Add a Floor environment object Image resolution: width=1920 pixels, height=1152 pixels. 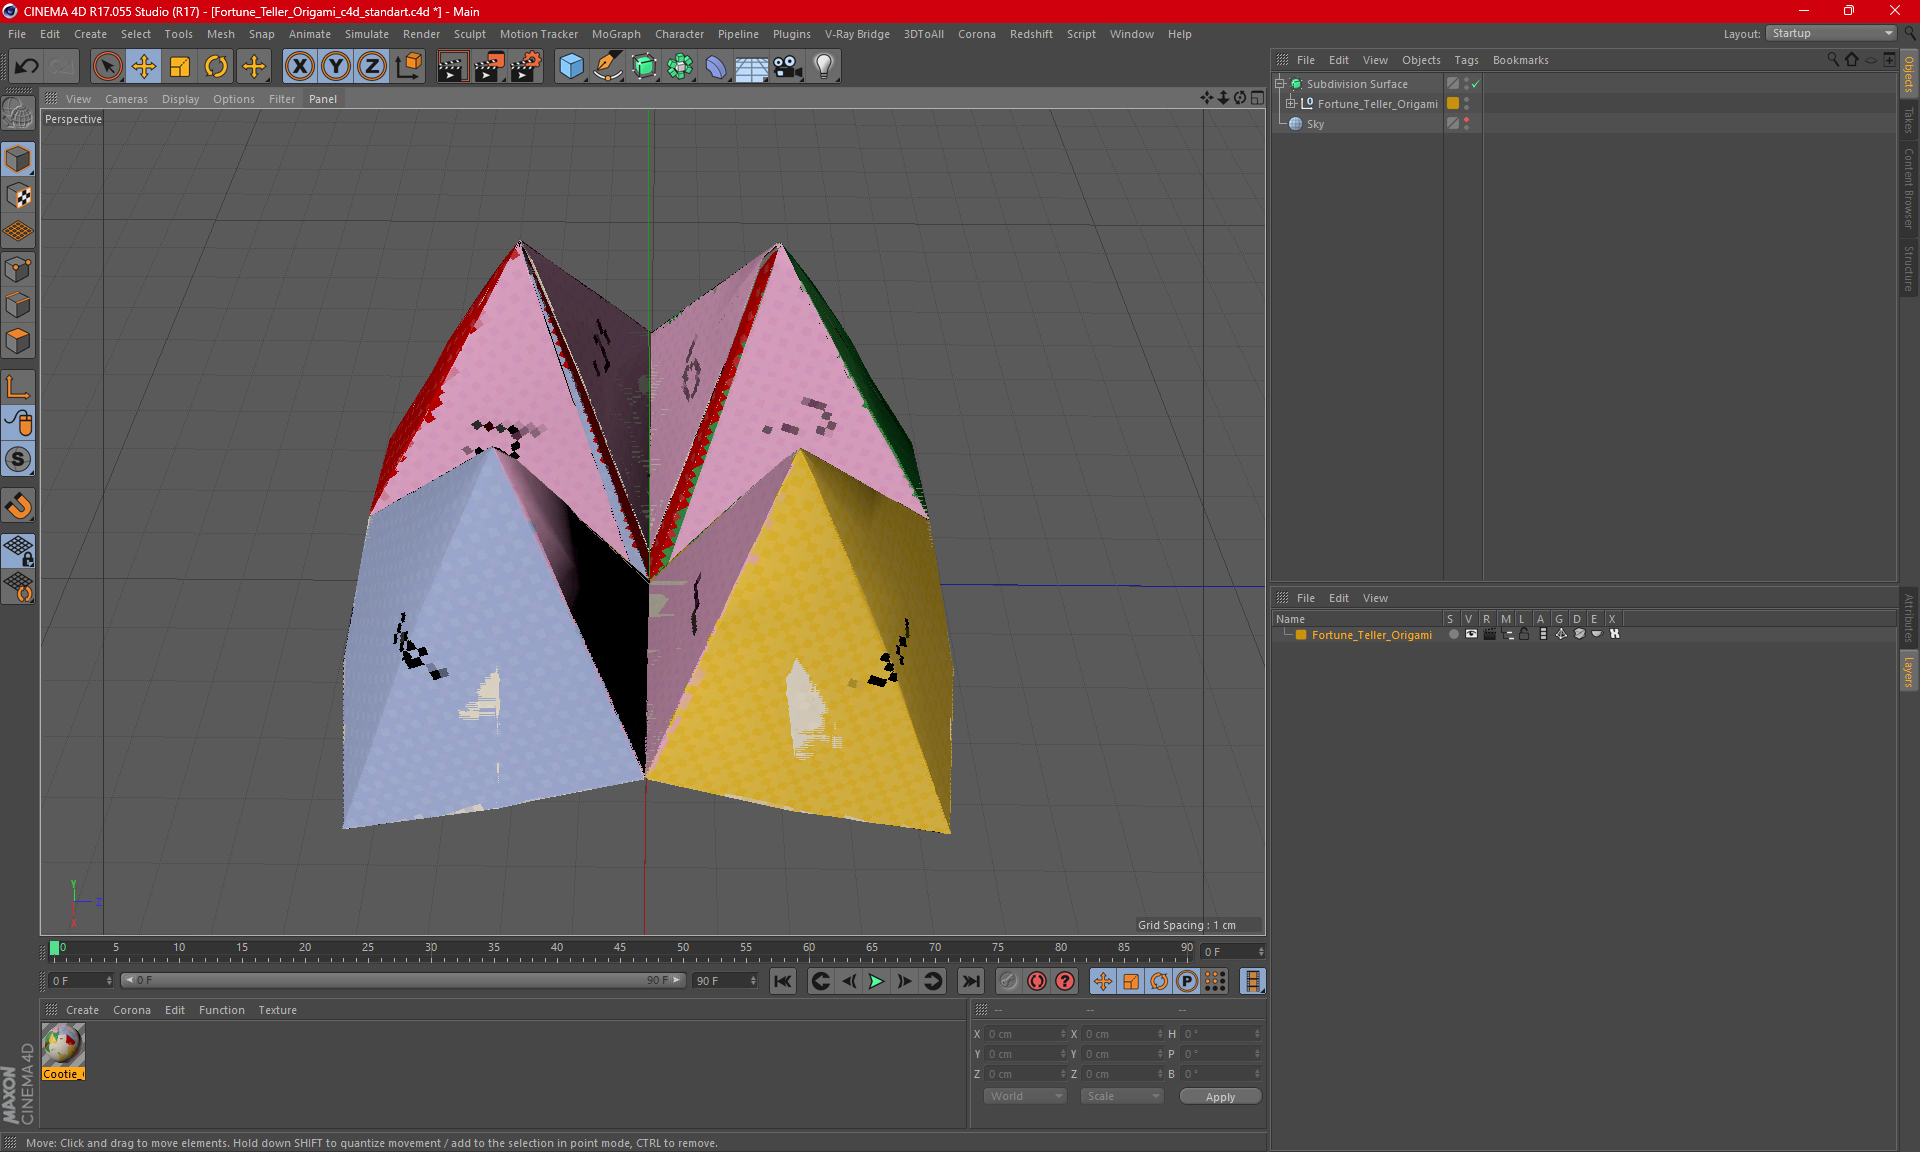pos(752,67)
